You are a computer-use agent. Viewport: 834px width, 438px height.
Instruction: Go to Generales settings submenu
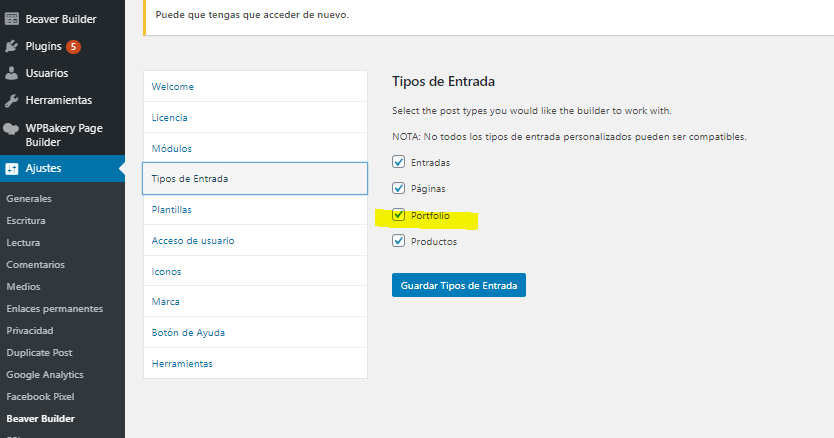[x=29, y=199]
